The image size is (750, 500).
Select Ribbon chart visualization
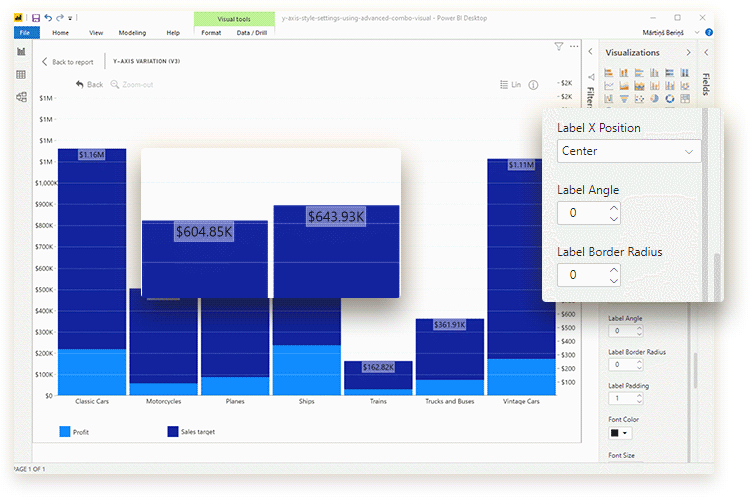point(685,86)
